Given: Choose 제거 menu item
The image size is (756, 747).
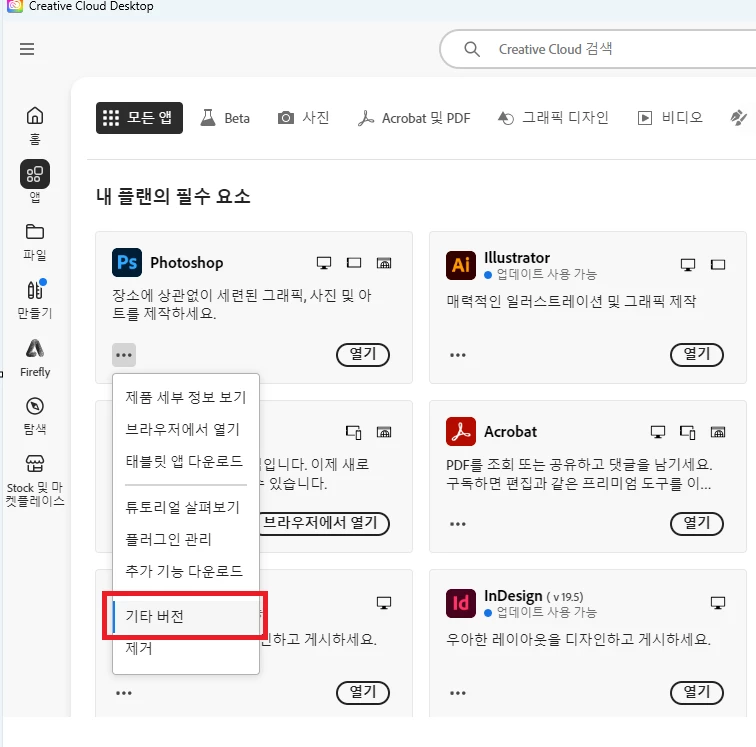Looking at the screenshot, I should point(186,649).
